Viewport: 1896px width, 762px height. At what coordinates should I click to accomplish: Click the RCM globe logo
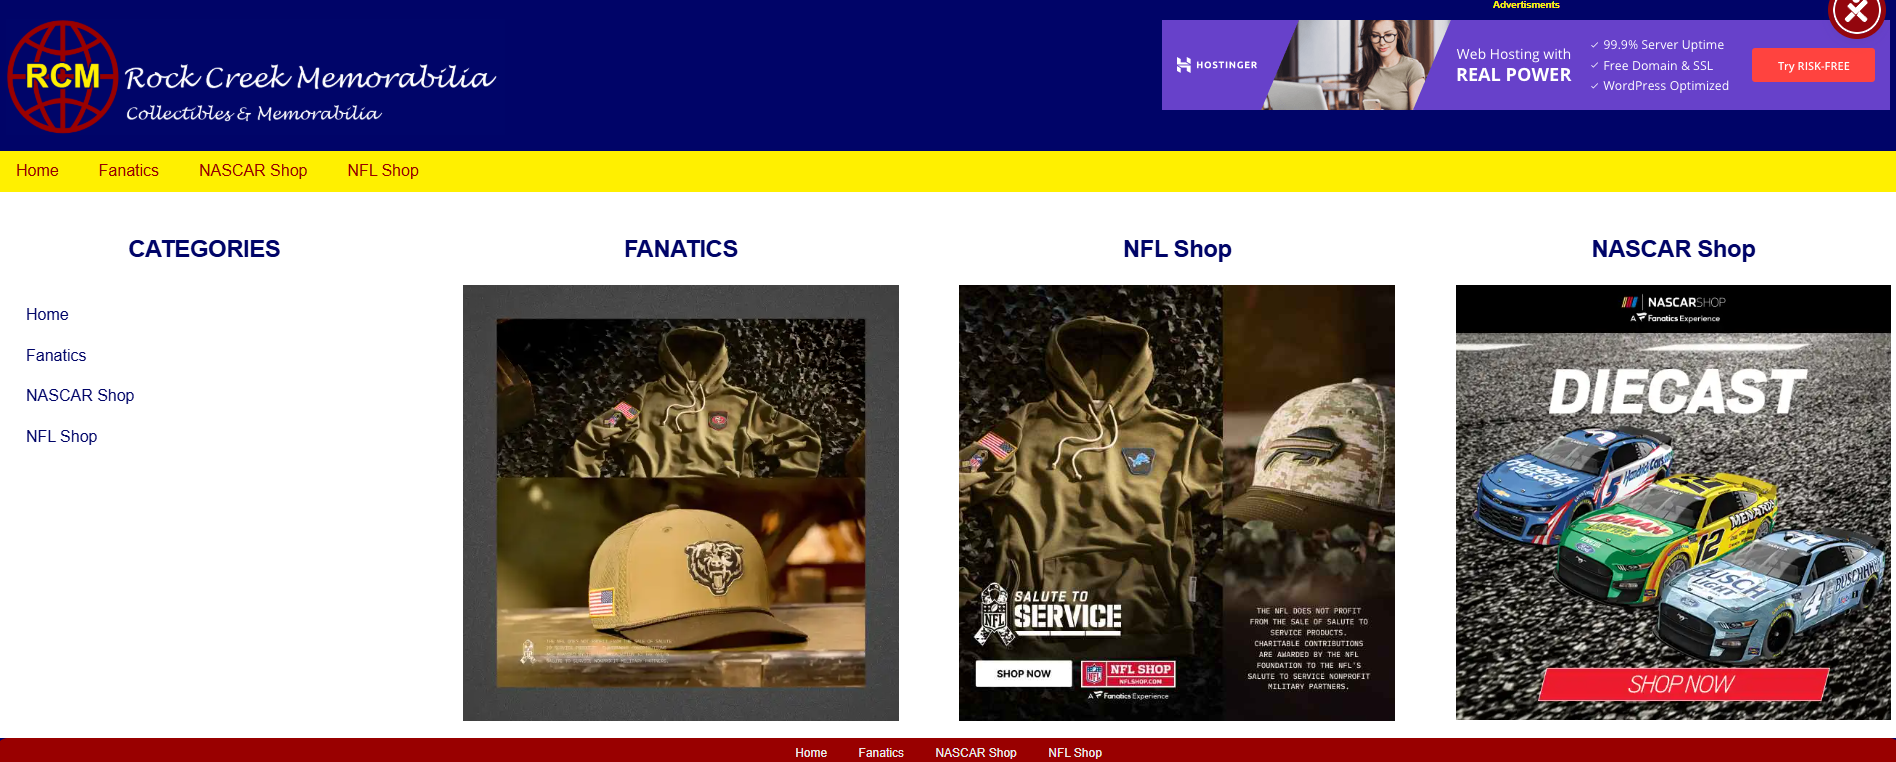pos(63,76)
